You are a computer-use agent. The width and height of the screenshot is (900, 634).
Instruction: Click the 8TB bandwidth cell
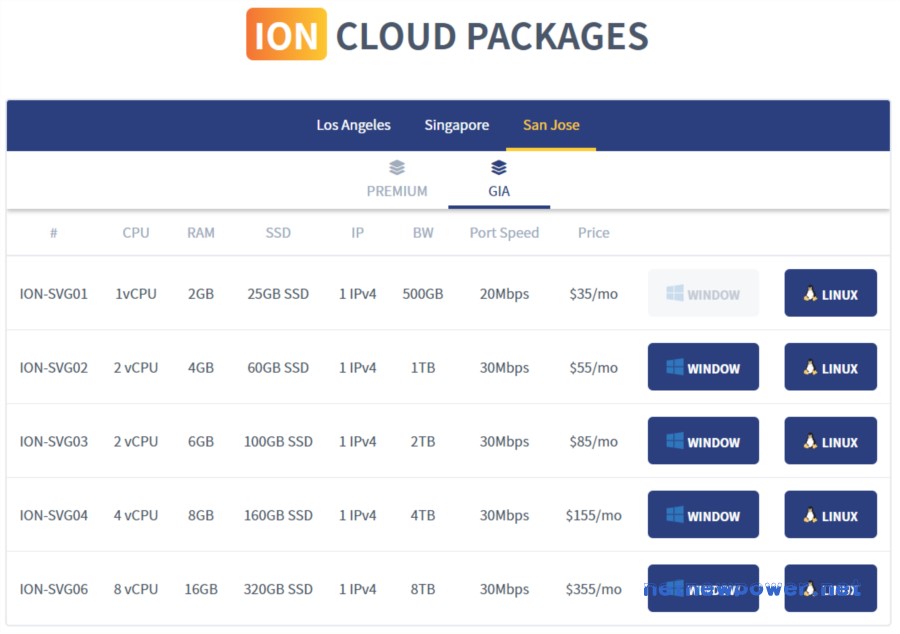[x=423, y=589]
